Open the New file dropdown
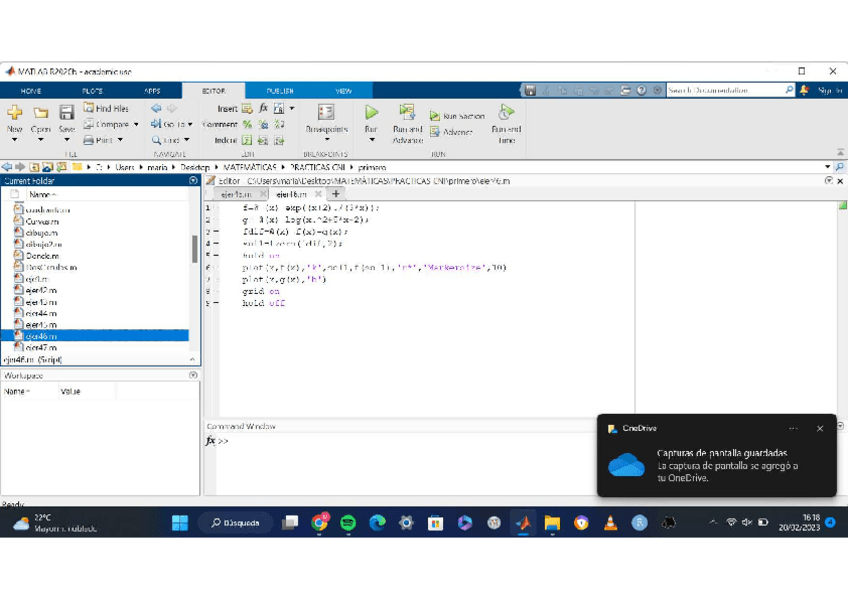 coord(14,140)
